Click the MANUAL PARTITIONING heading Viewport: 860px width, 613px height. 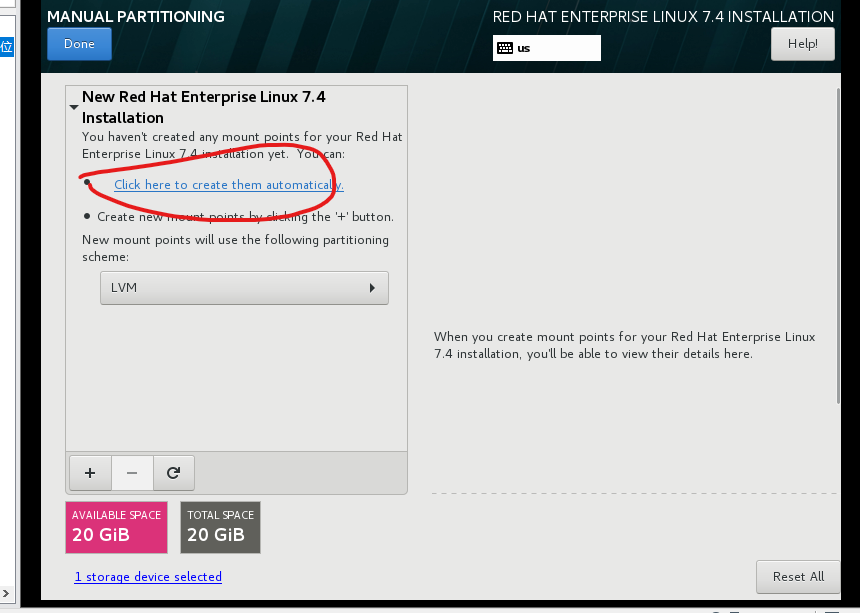click(x=135, y=16)
